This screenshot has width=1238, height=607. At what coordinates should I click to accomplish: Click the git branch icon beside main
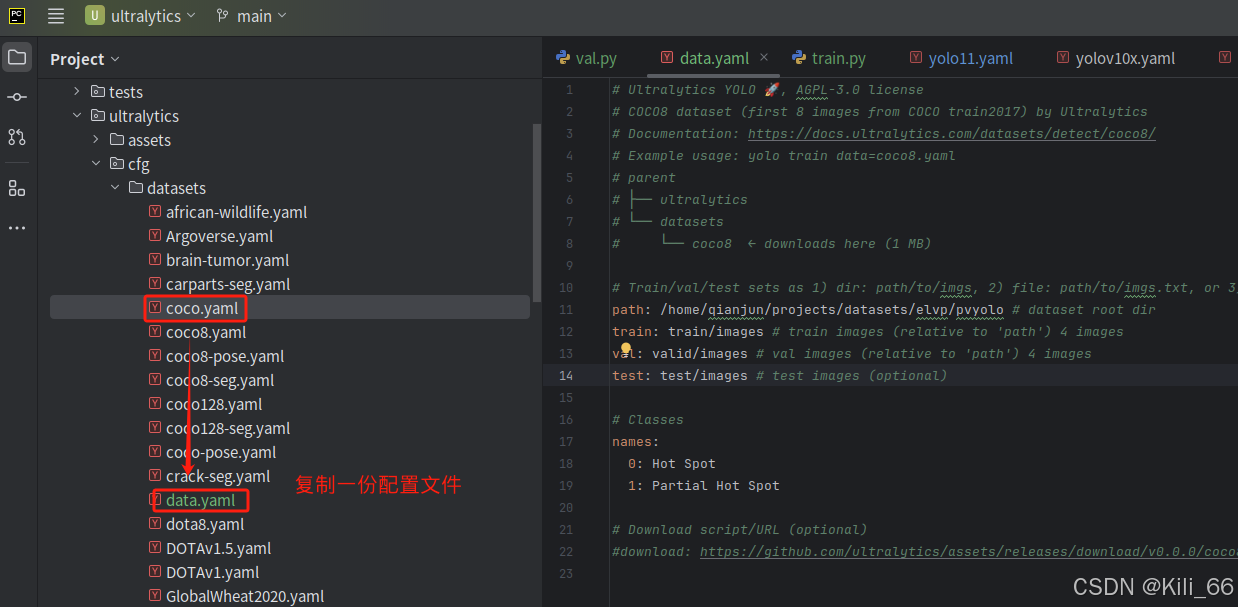coord(222,16)
